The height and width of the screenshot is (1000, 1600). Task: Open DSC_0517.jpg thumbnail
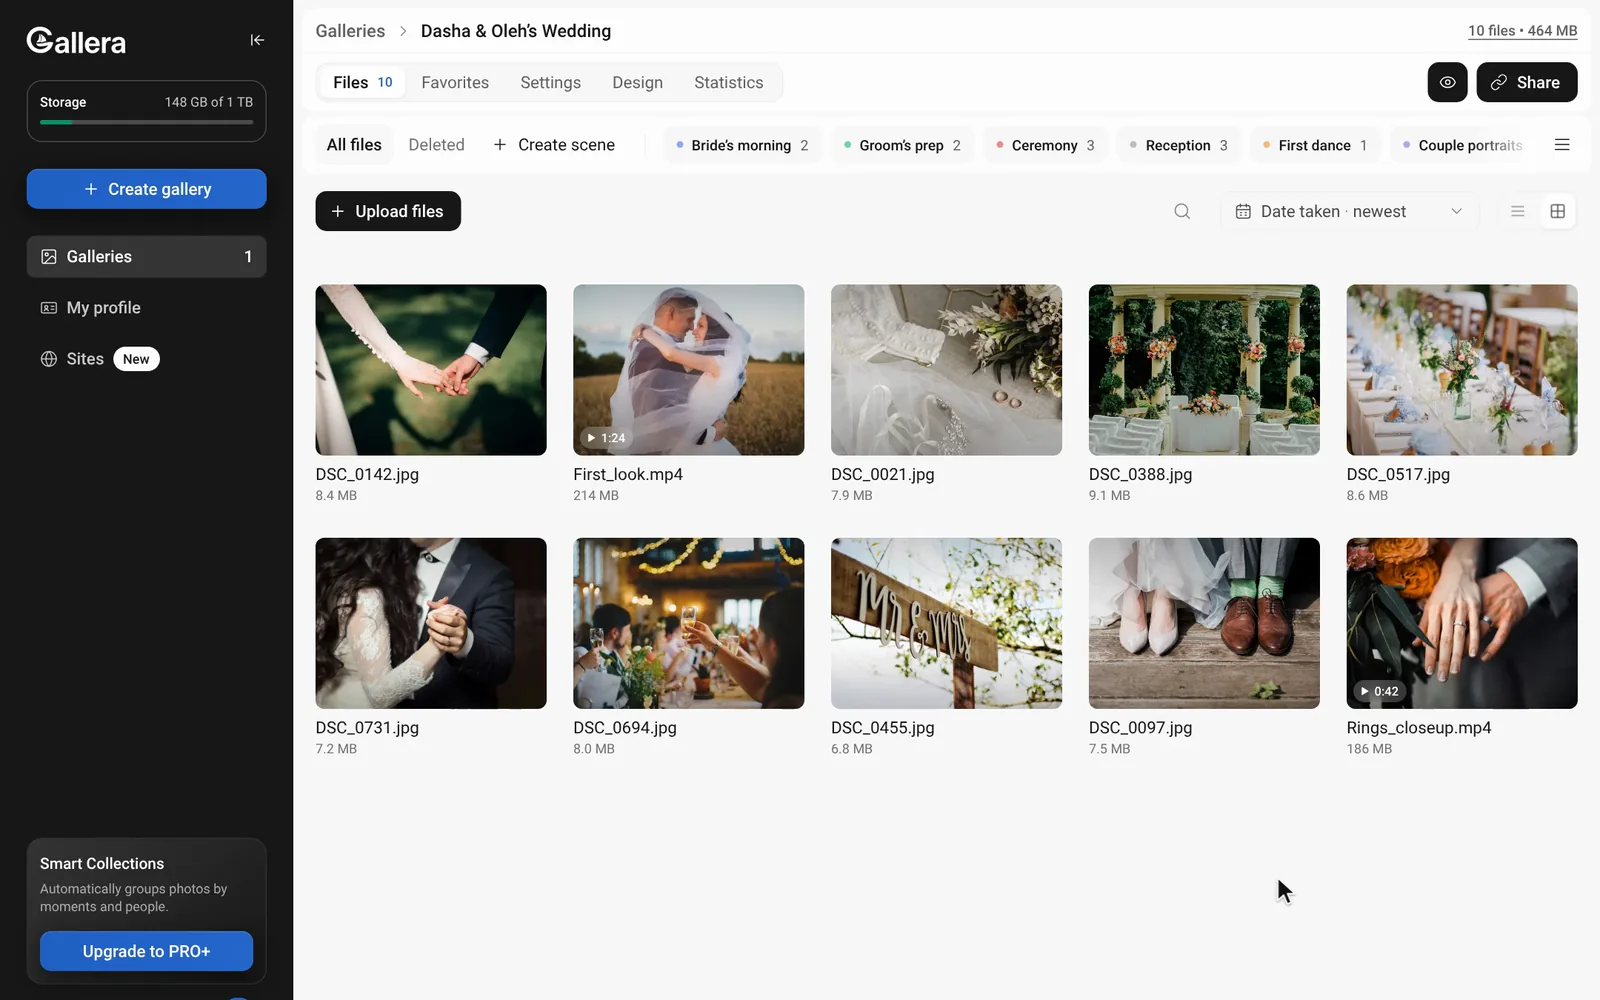(x=1462, y=370)
